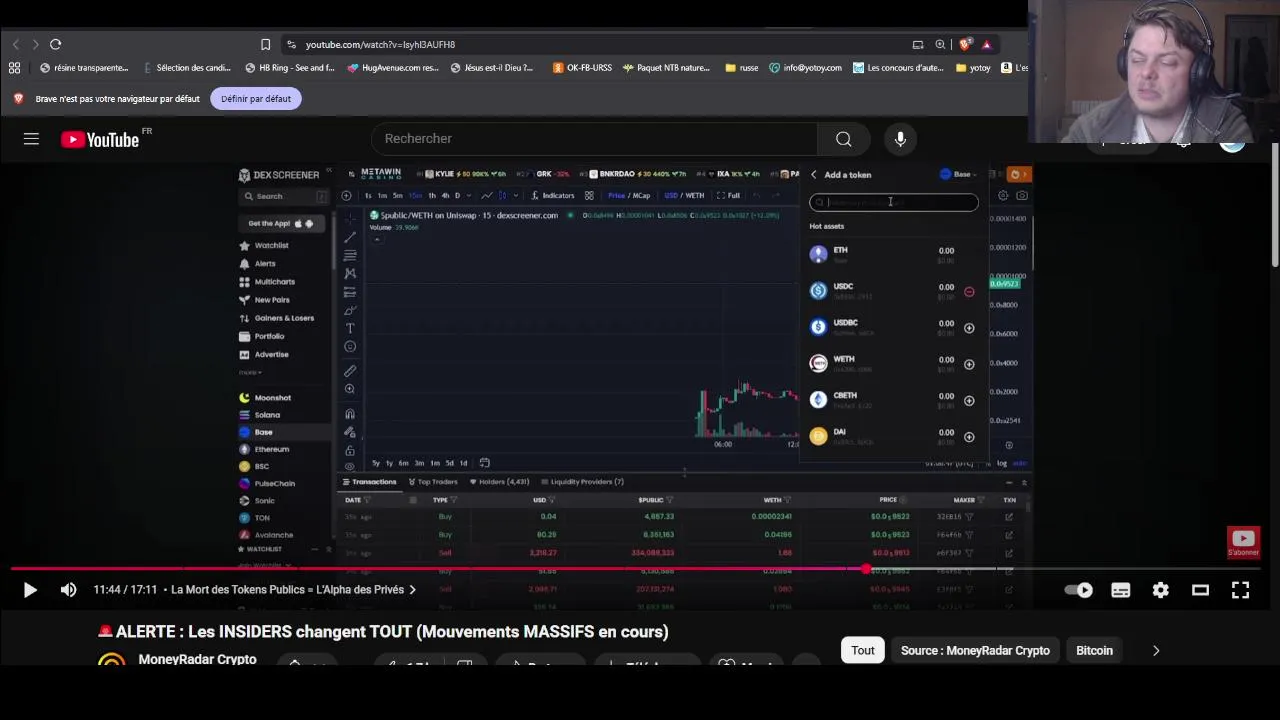This screenshot has height=720, width=1280.
Task: Select the chart zoom in tool
Action: tap(350, 390)
